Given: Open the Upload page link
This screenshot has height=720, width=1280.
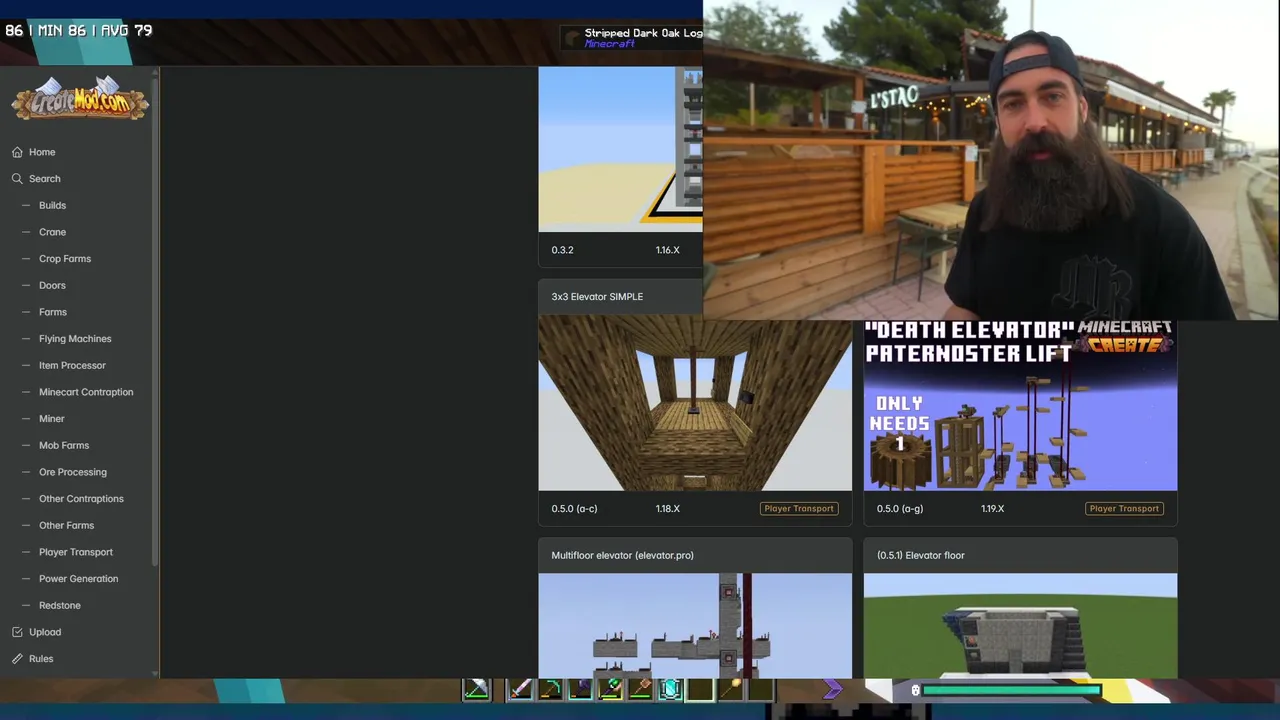Looking at the screenshot, I should (x=45, y=632).
